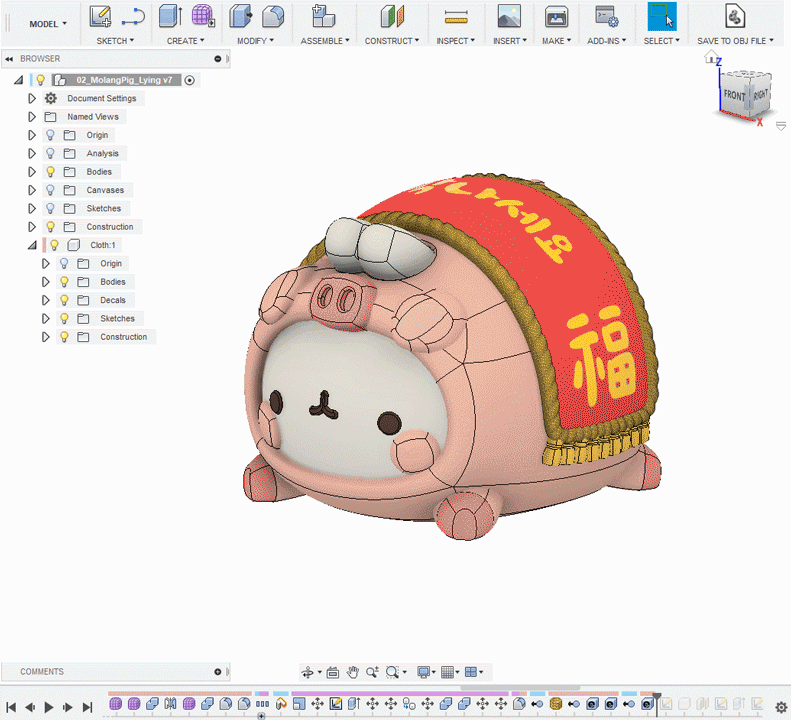Select the Mirror feature in the timeline

(171, 703)
